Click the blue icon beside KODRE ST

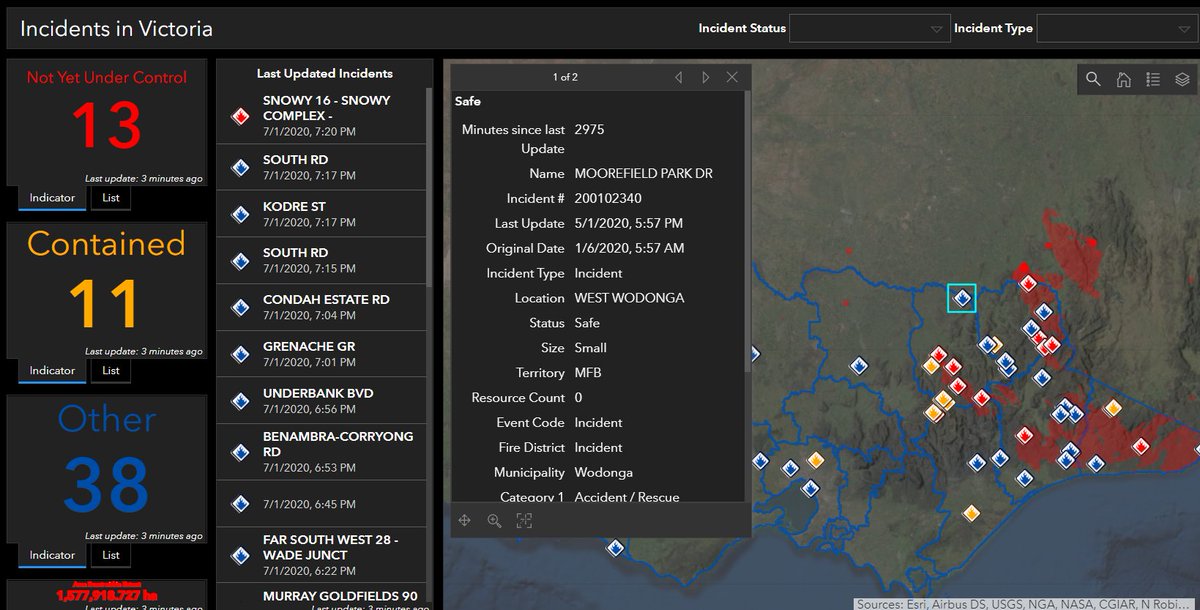(x=240, y=214)
